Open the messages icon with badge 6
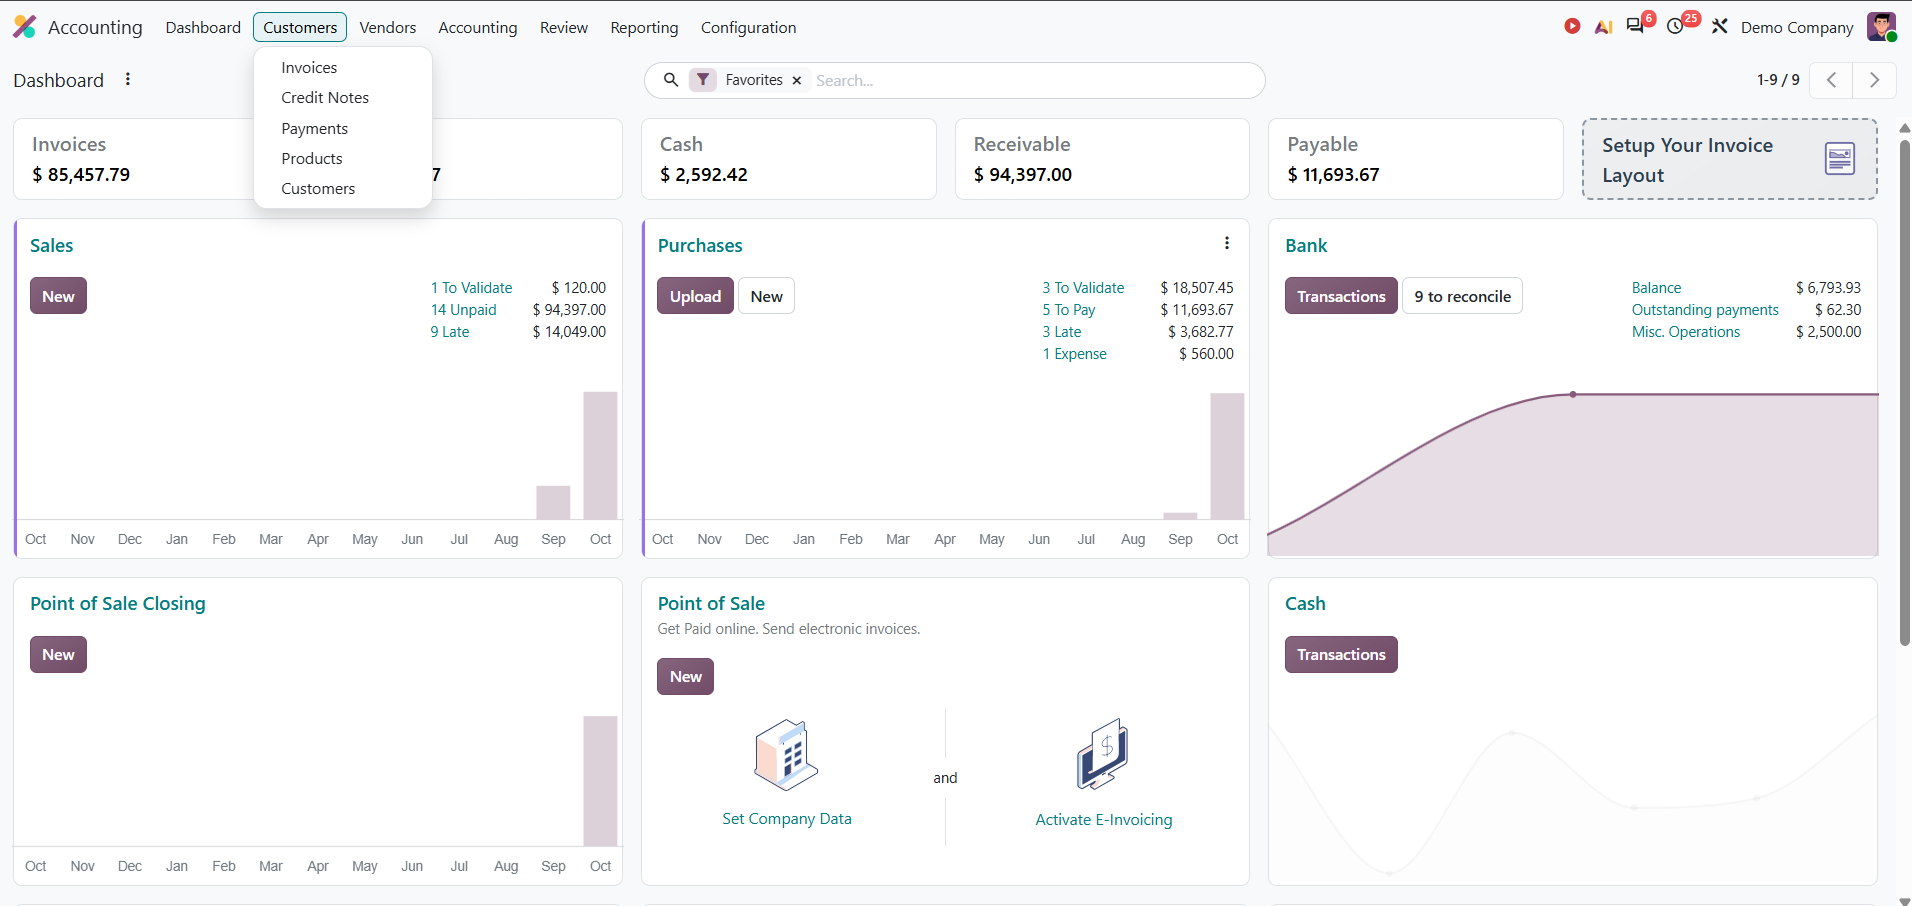 pos(1636,26)
